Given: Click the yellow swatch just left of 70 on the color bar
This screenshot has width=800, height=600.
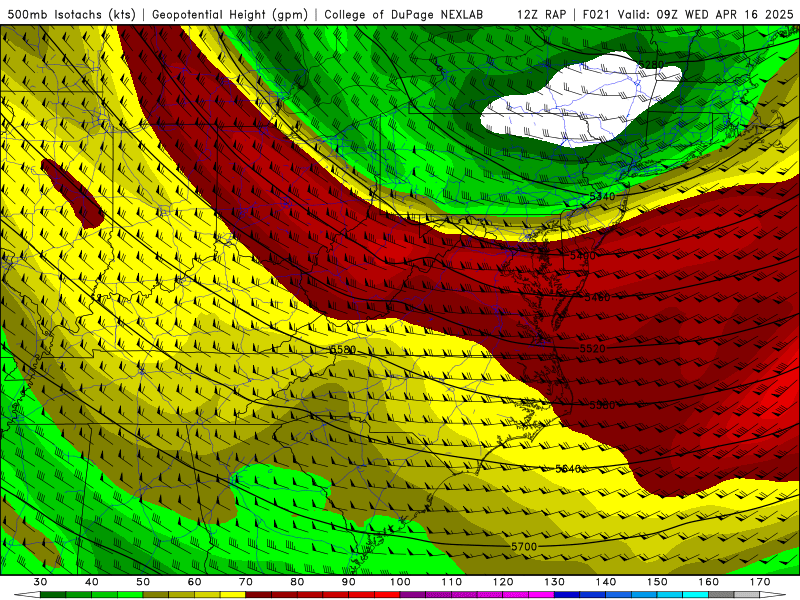Looking at the screenshot, I should coord(233,595).
